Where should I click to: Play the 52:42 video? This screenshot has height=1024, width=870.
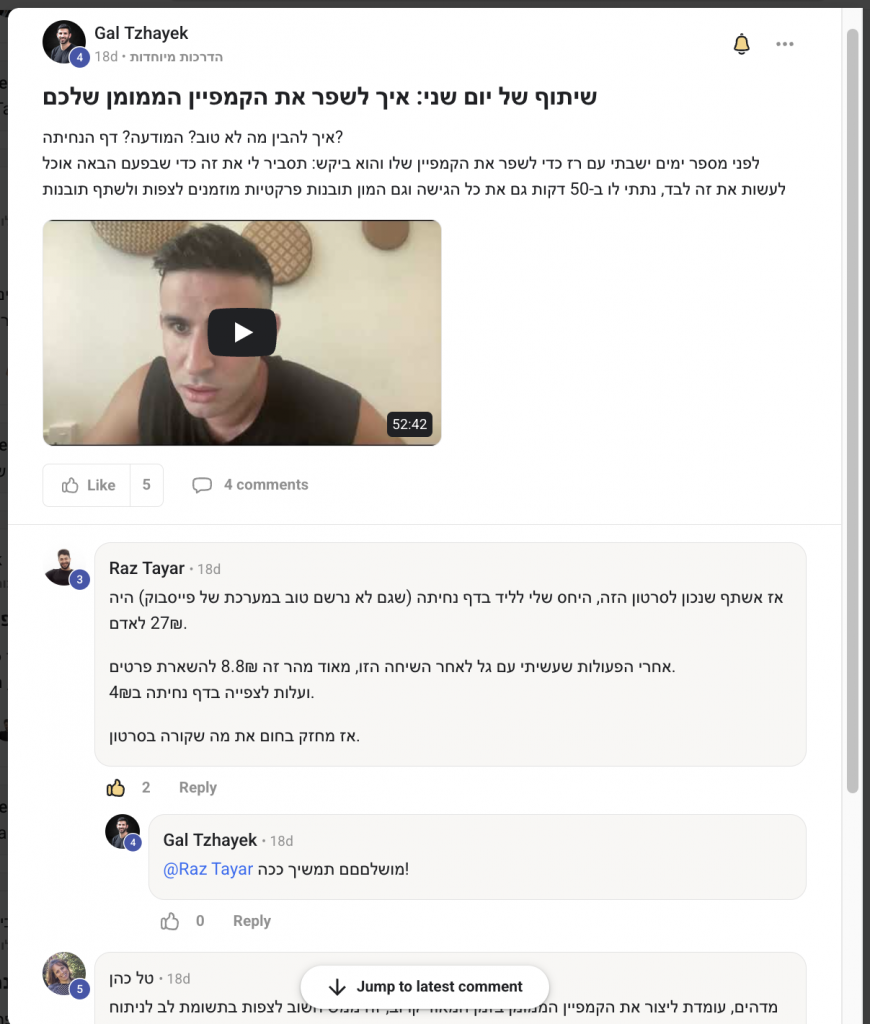tap(242, 332)
